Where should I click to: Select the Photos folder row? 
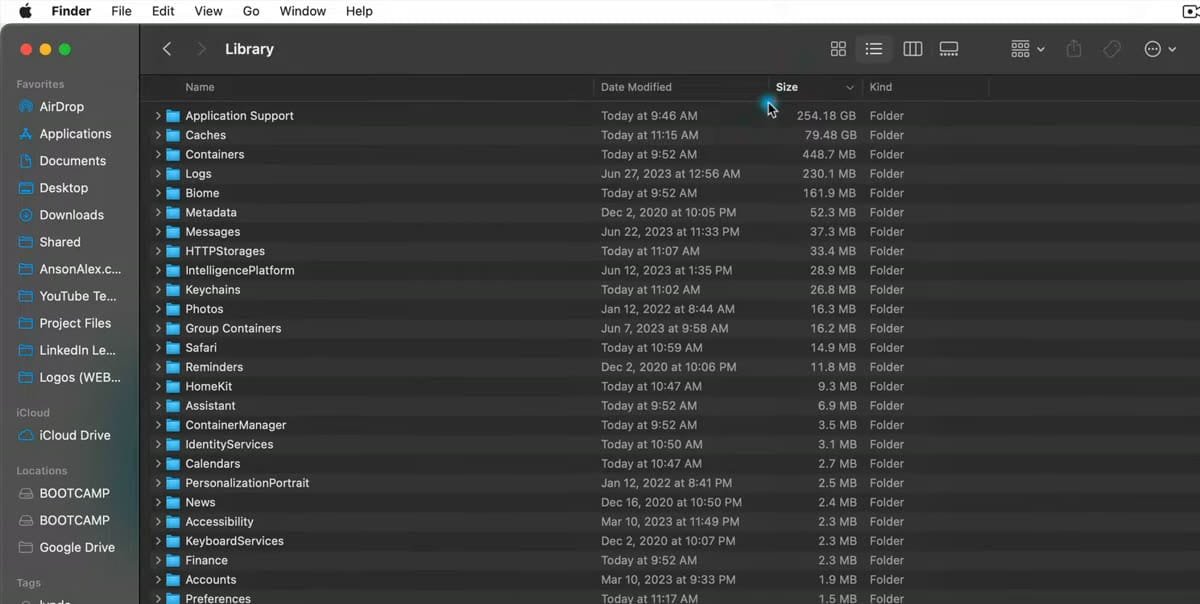click(670, 309)
